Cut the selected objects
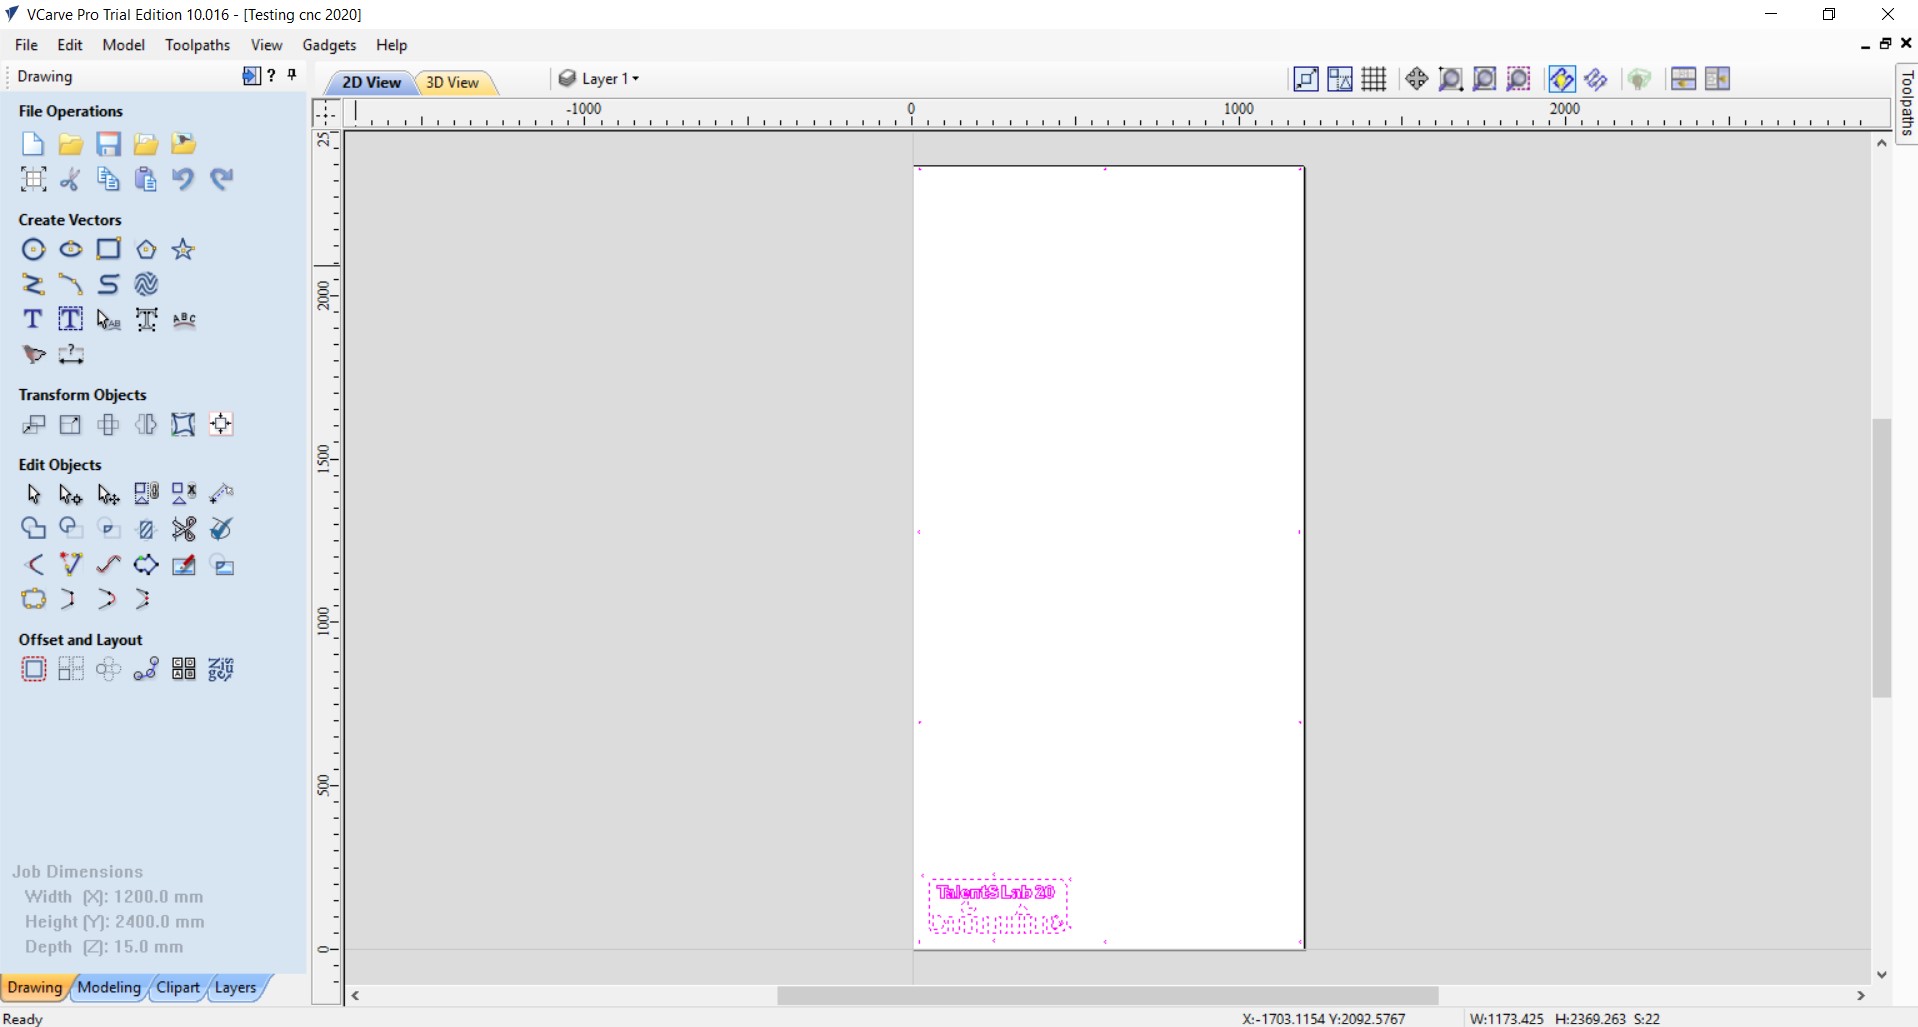Screen dimensions: 1918x1027 pyautogui.click(x=70, y=179)
